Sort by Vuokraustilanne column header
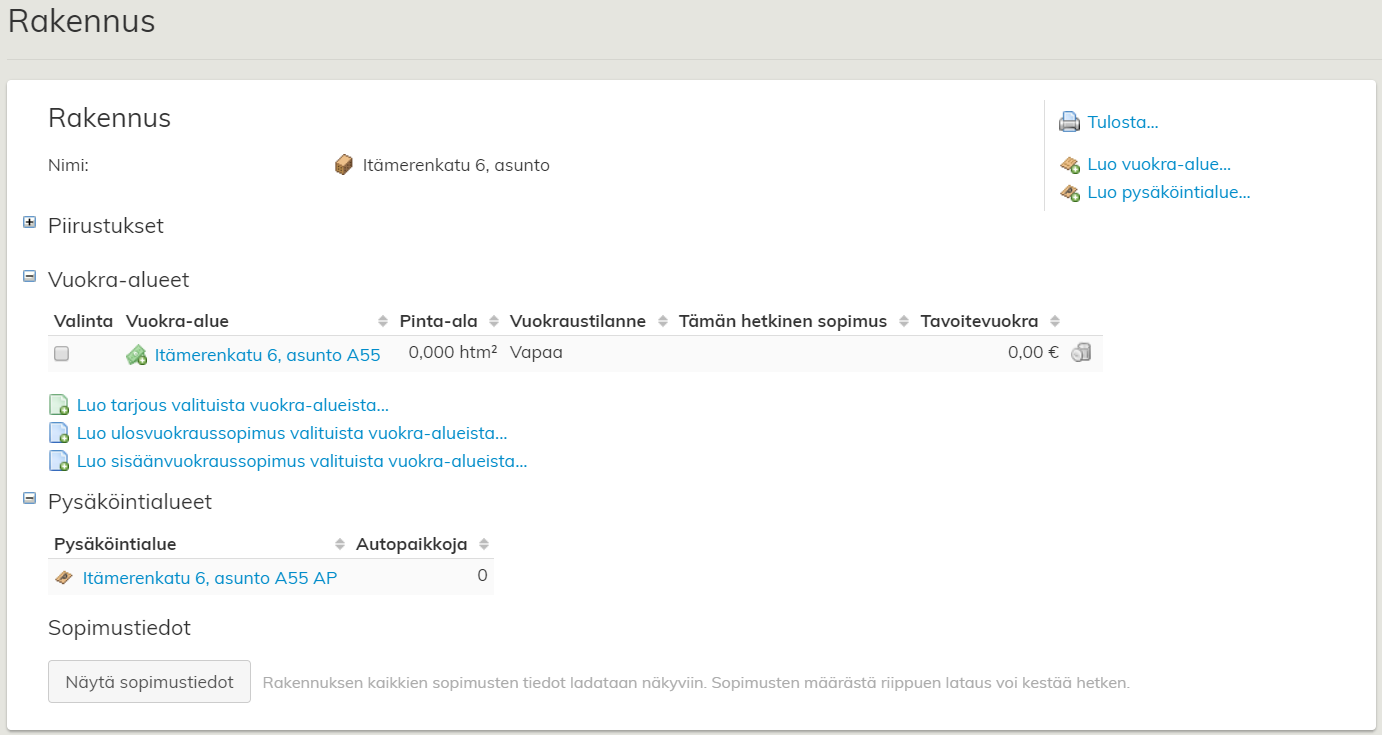The height and width of the screenshot is (735, 1382). pyautogui.click(x=577, y=322)
